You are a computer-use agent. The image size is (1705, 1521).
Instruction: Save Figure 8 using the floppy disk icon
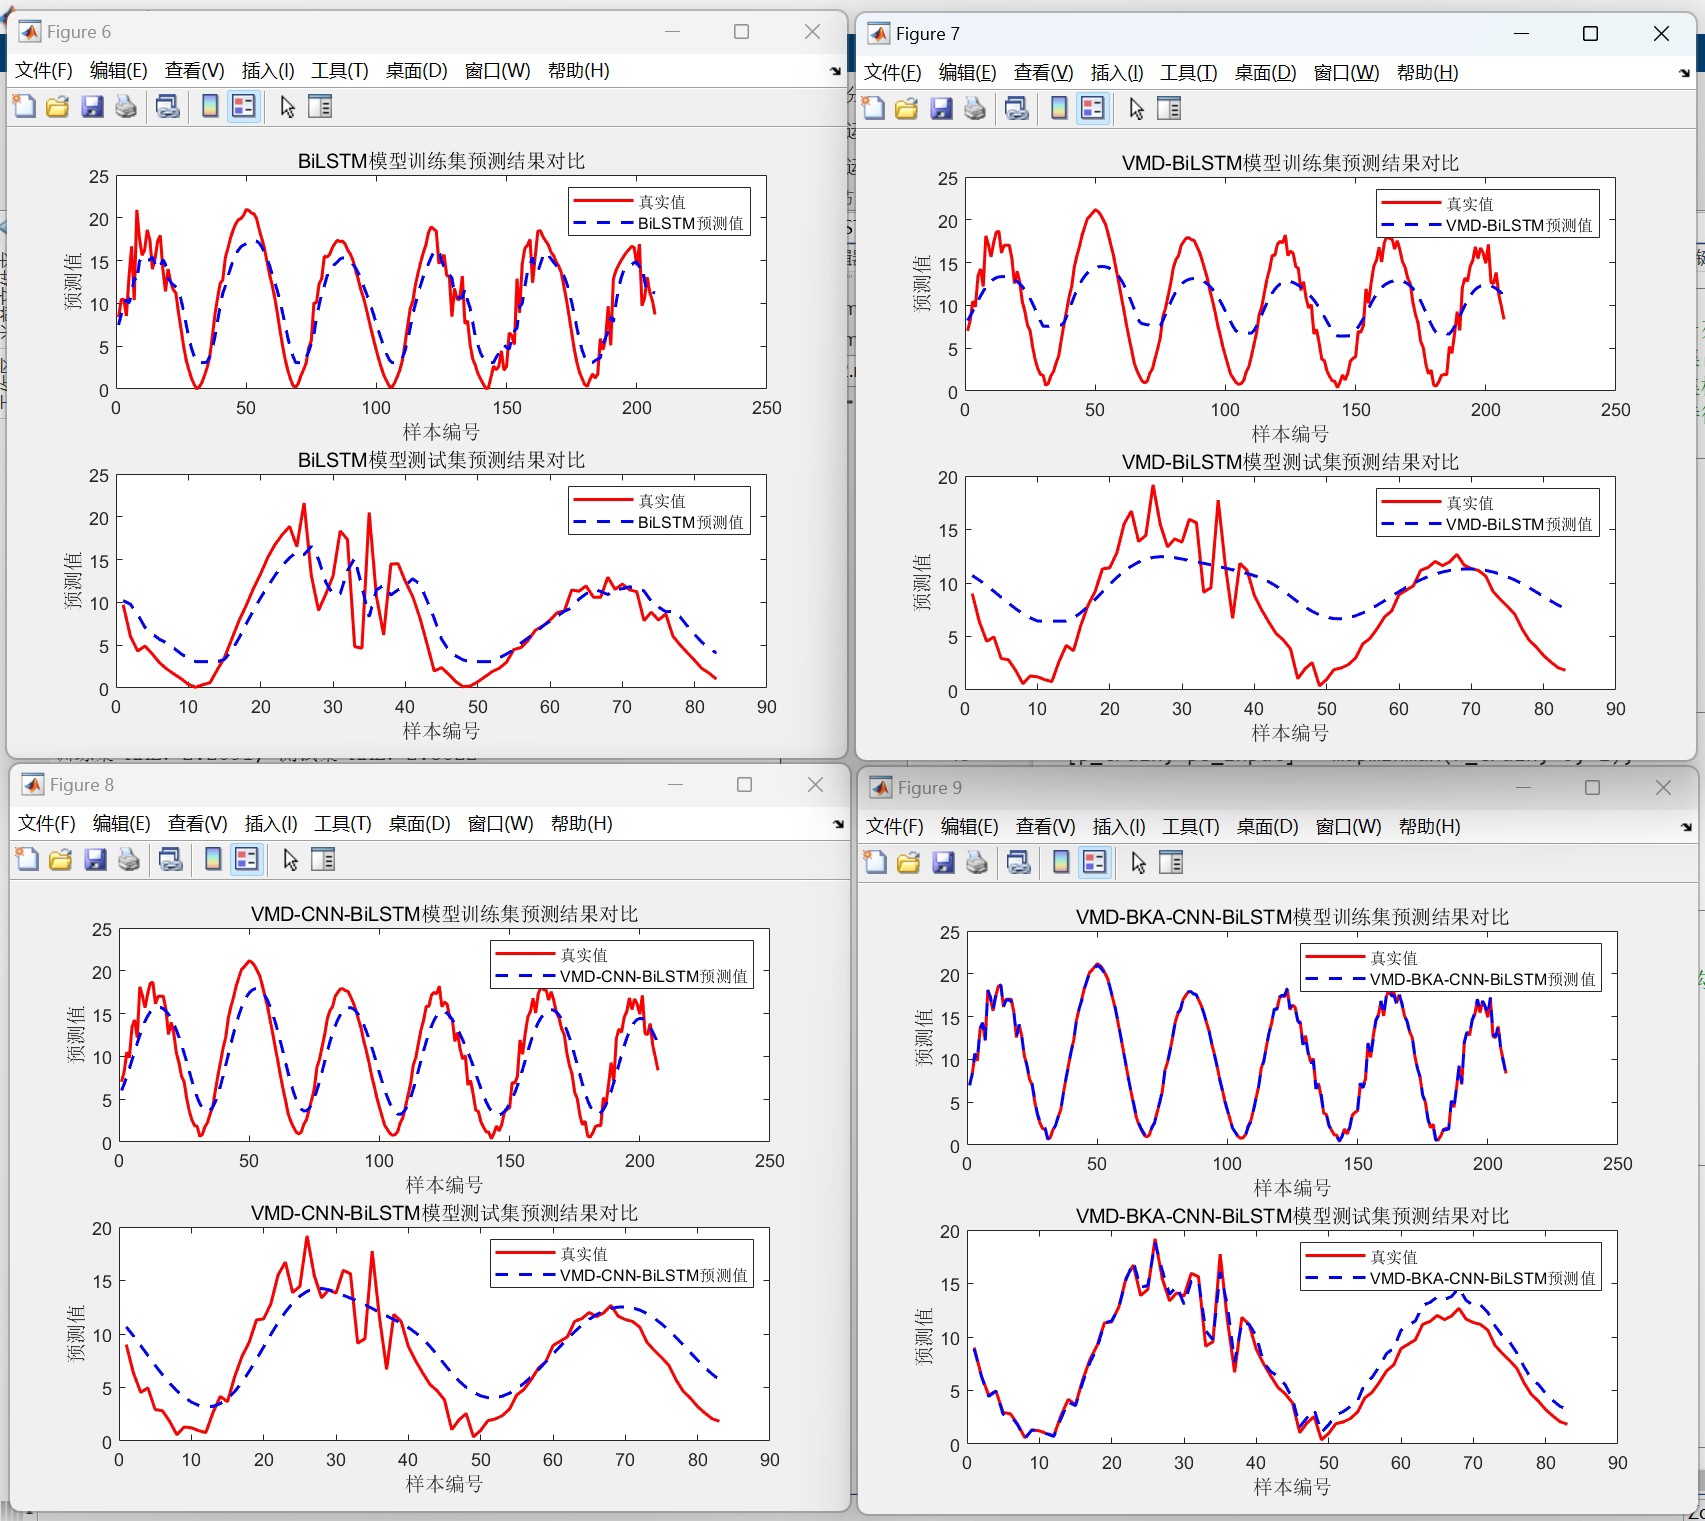click(x=95, y=859)
